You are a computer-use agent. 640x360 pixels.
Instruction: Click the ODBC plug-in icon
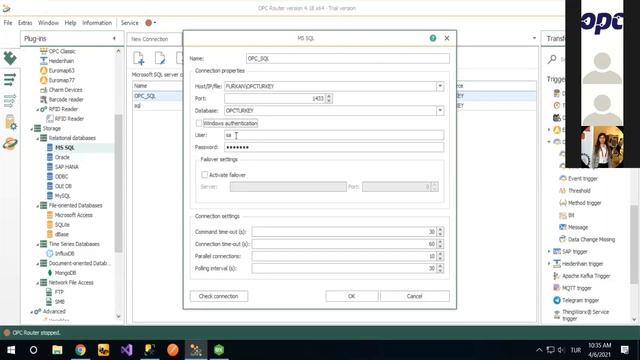50,176
